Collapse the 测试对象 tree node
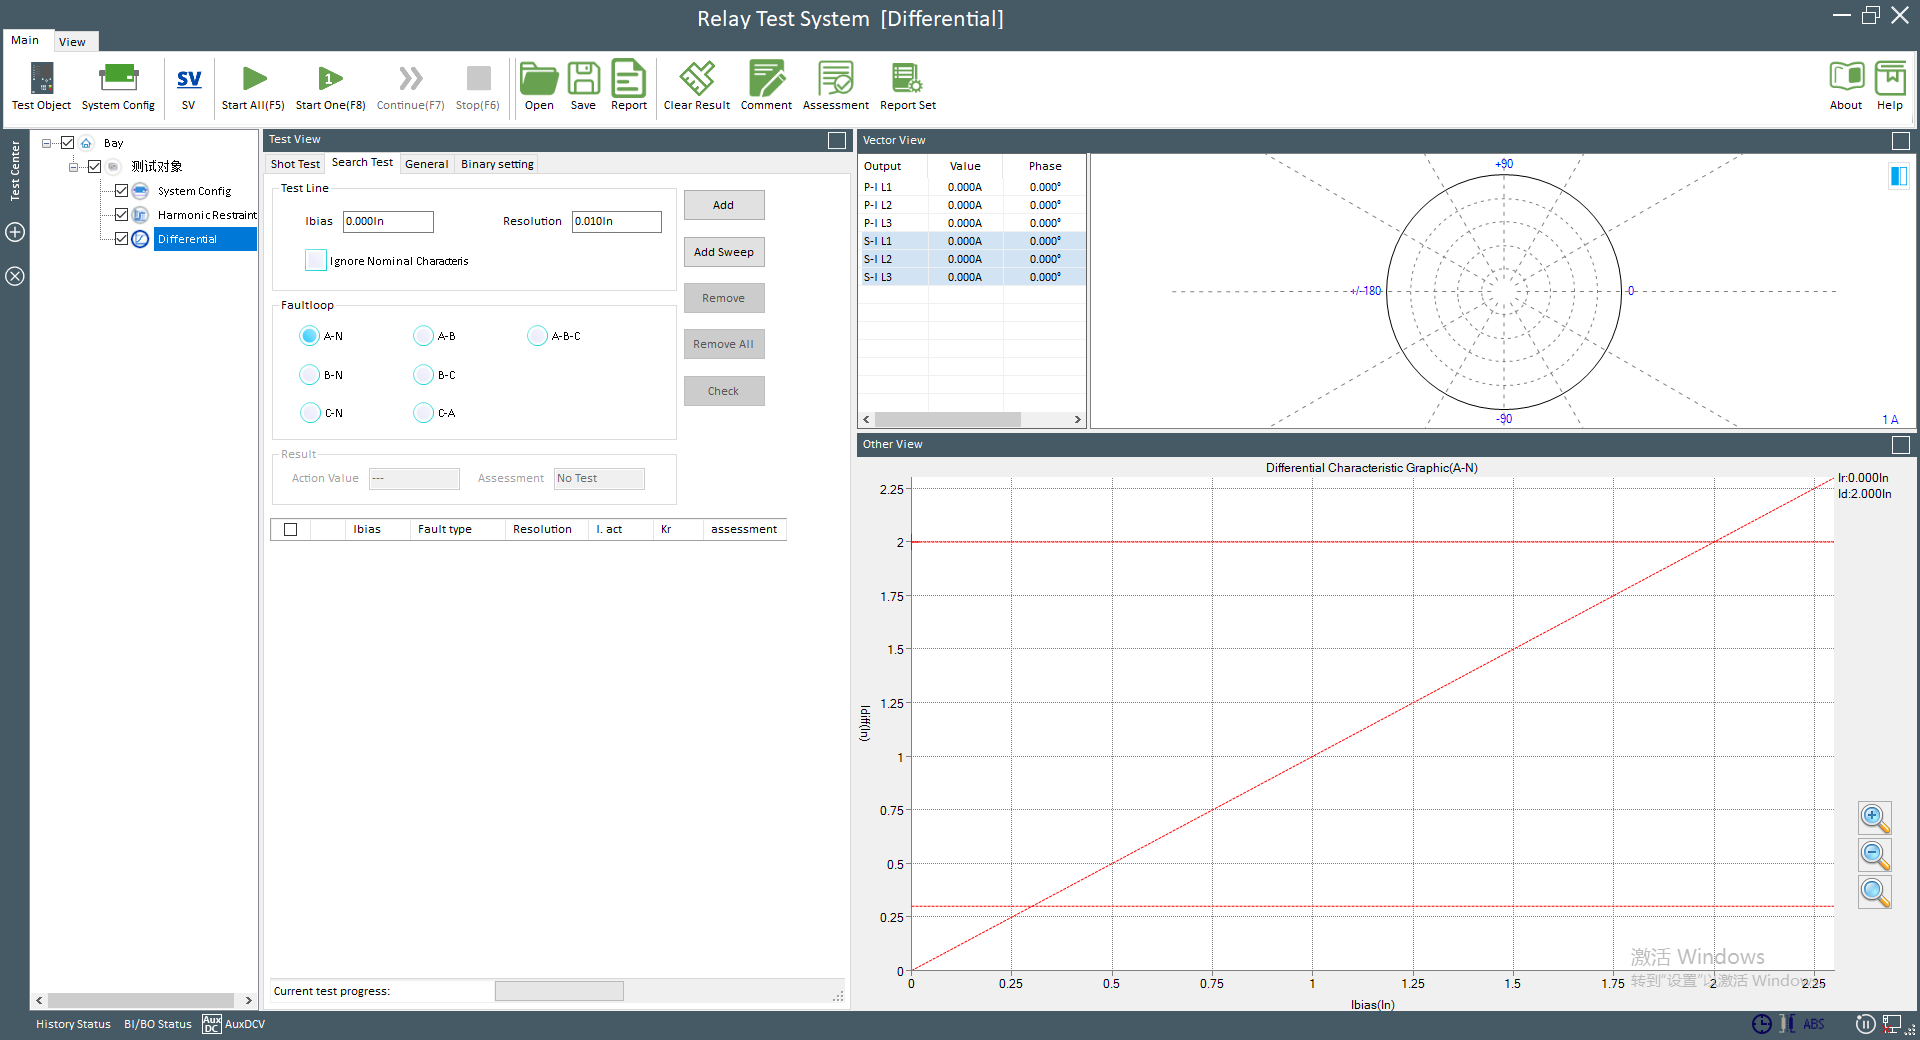The height and width of the screenshot is (1040, 1920). point(73,167)
